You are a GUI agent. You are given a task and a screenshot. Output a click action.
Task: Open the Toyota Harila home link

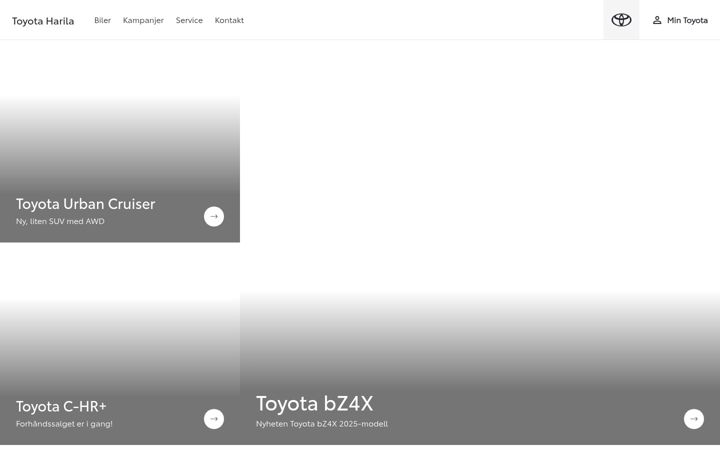(x=43, y=21)
